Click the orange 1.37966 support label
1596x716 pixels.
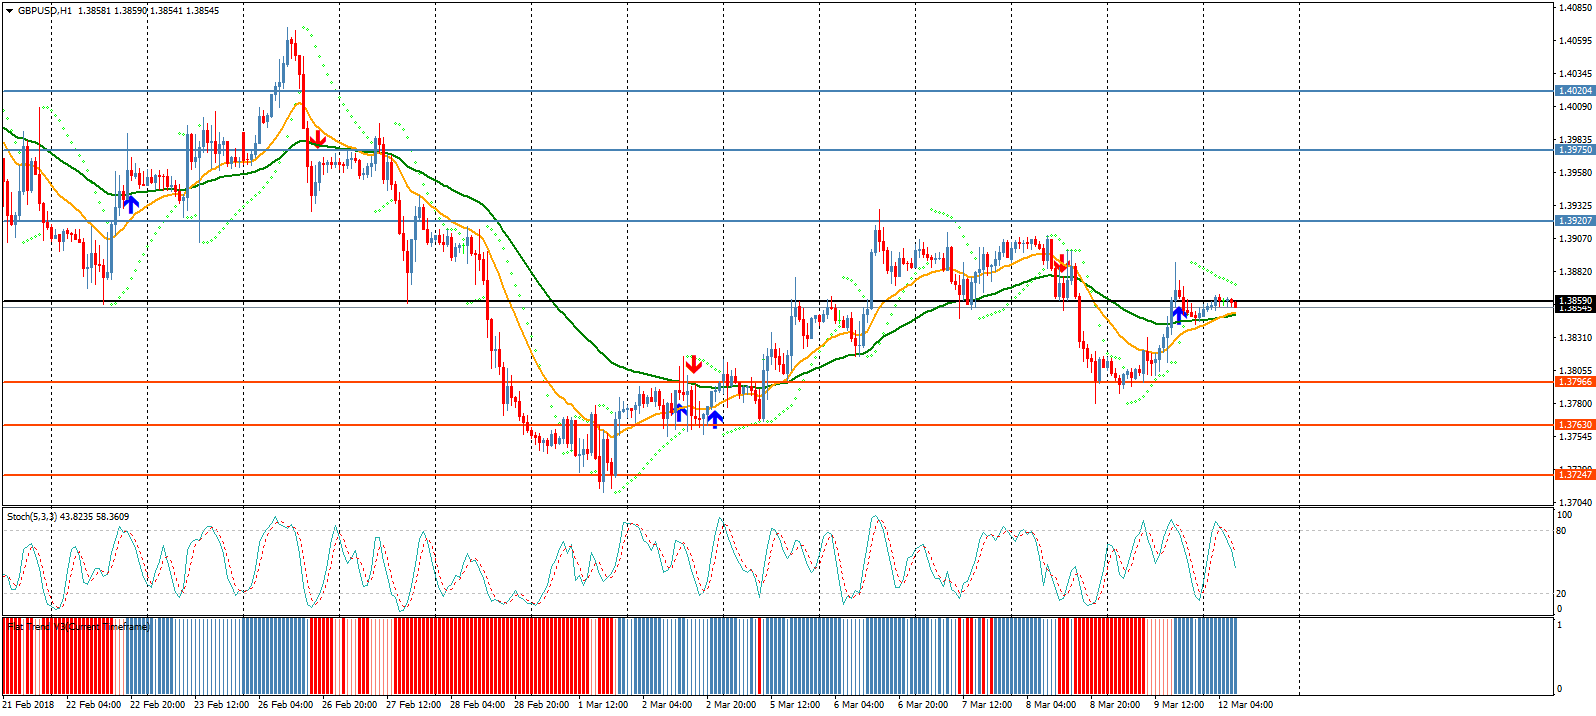[1575, 382]
